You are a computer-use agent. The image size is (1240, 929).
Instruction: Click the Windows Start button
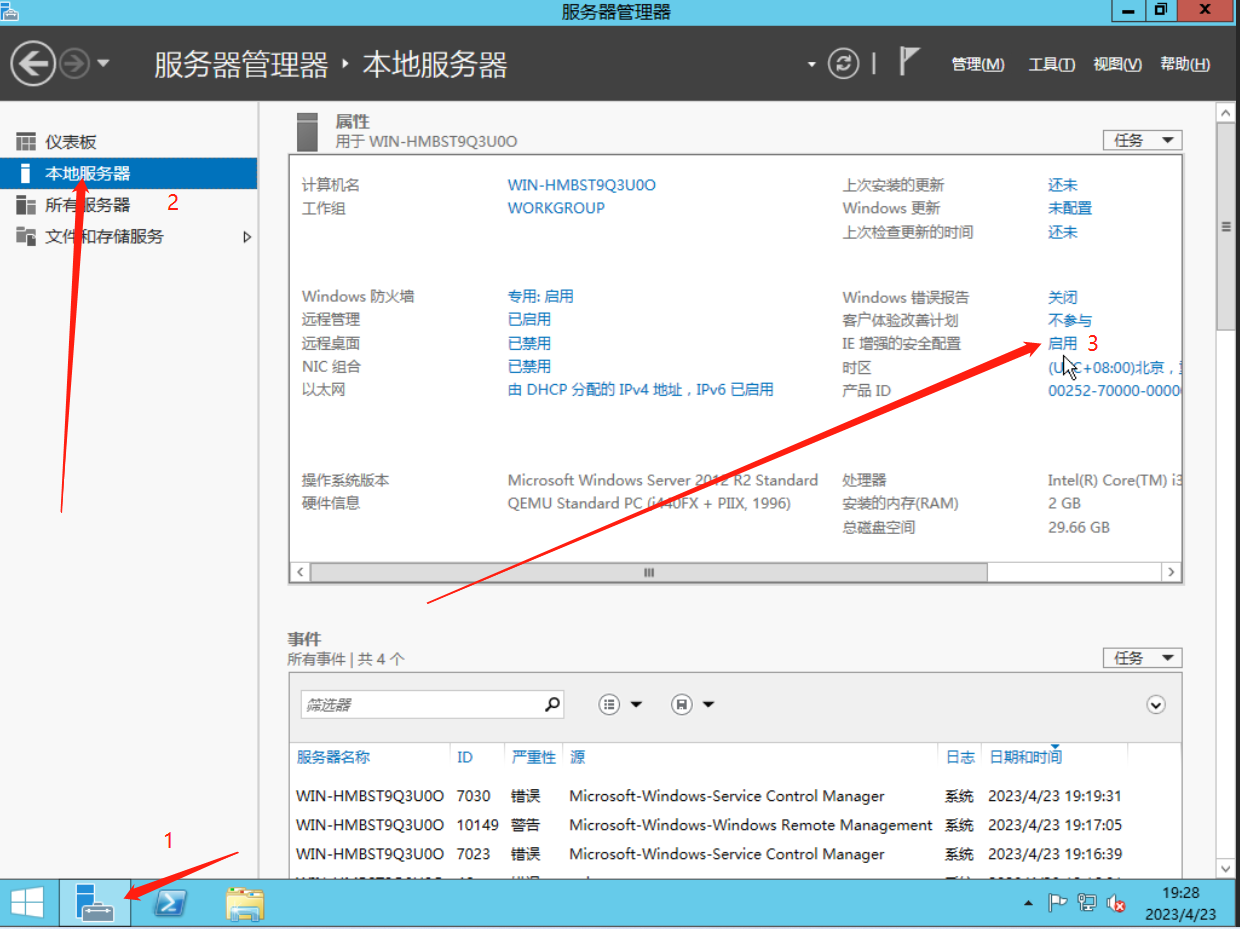point(27,904)
